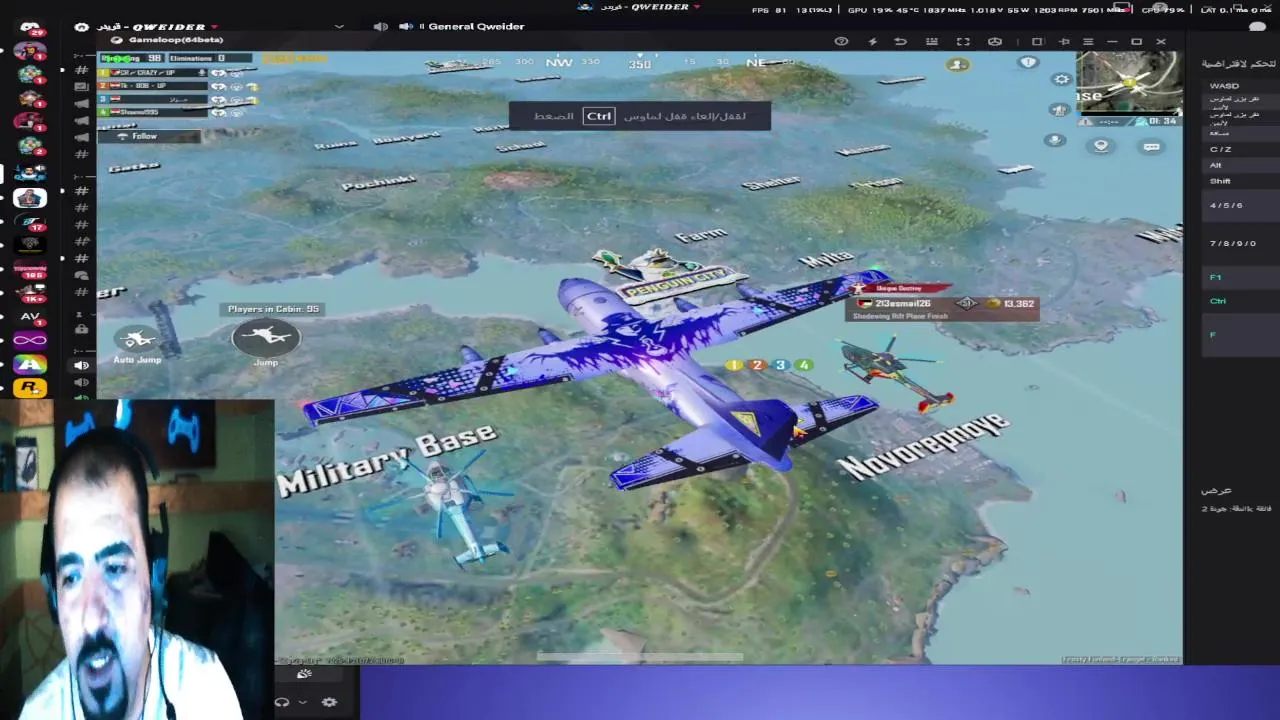Toggle Discord headphones deafen icon
1280x720 pixels.
pos(282,702)
